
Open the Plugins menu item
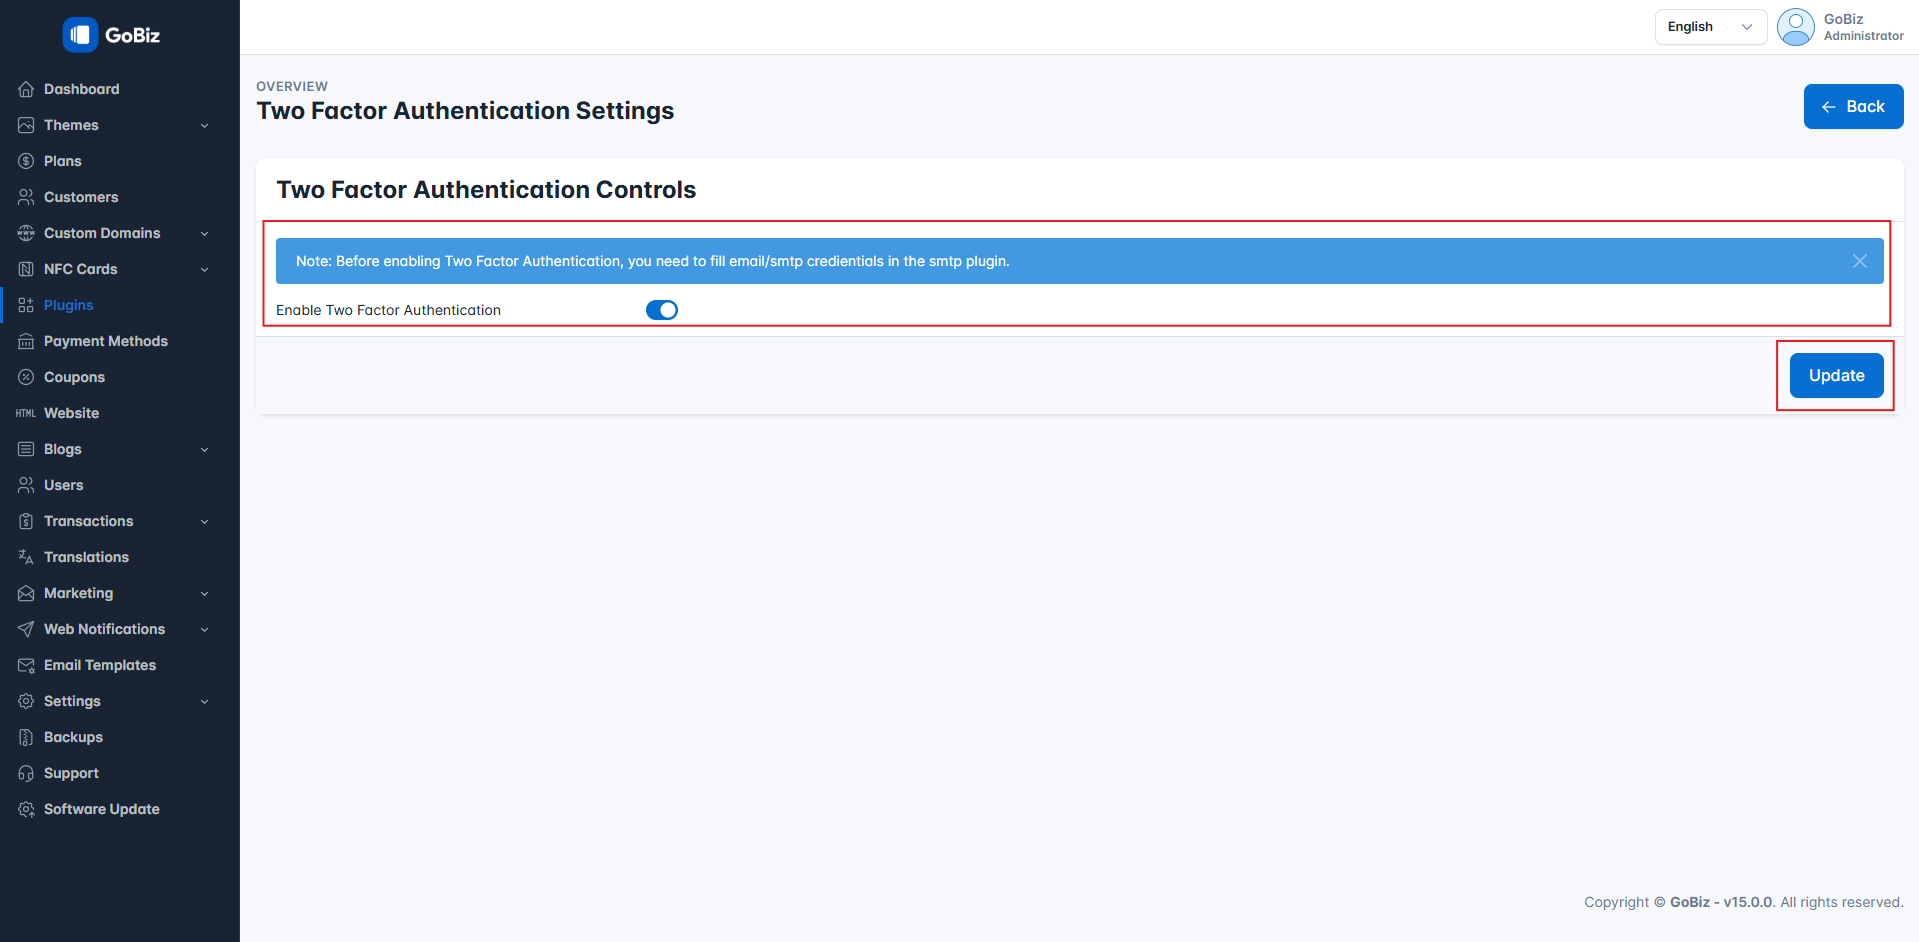tap(68, 305)
